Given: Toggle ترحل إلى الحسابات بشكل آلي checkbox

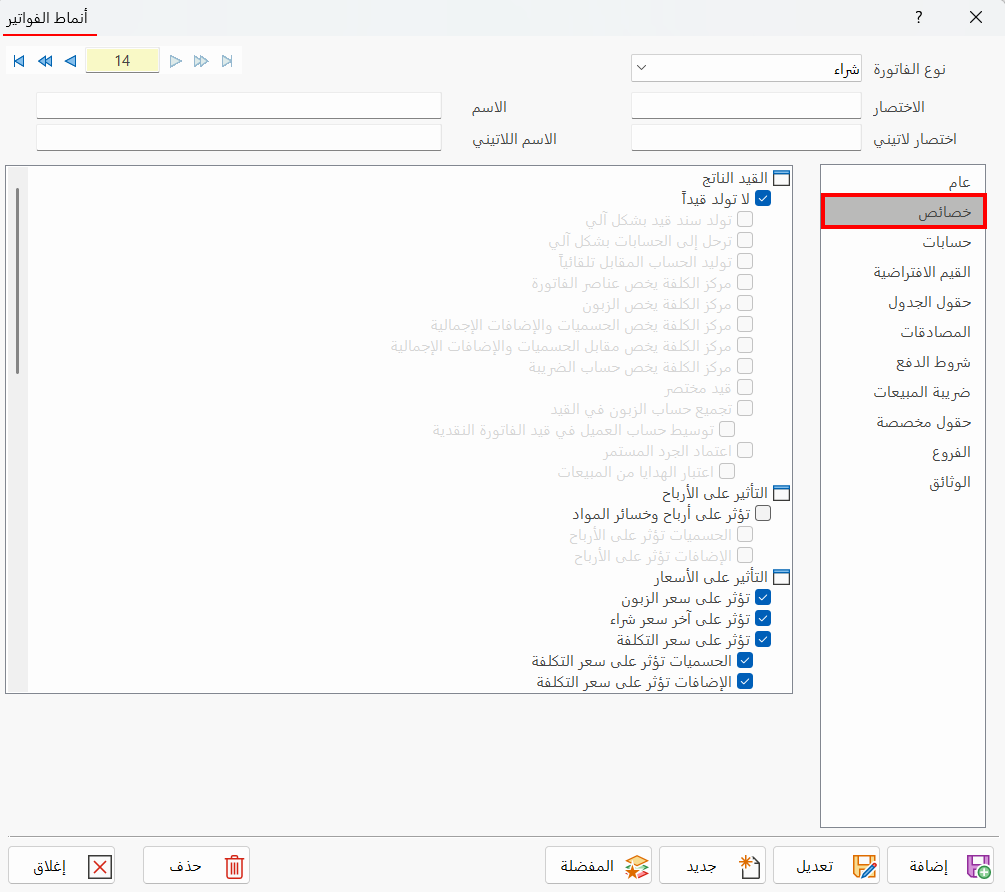Looking at the screenshot, I should (x=745, y=241).
